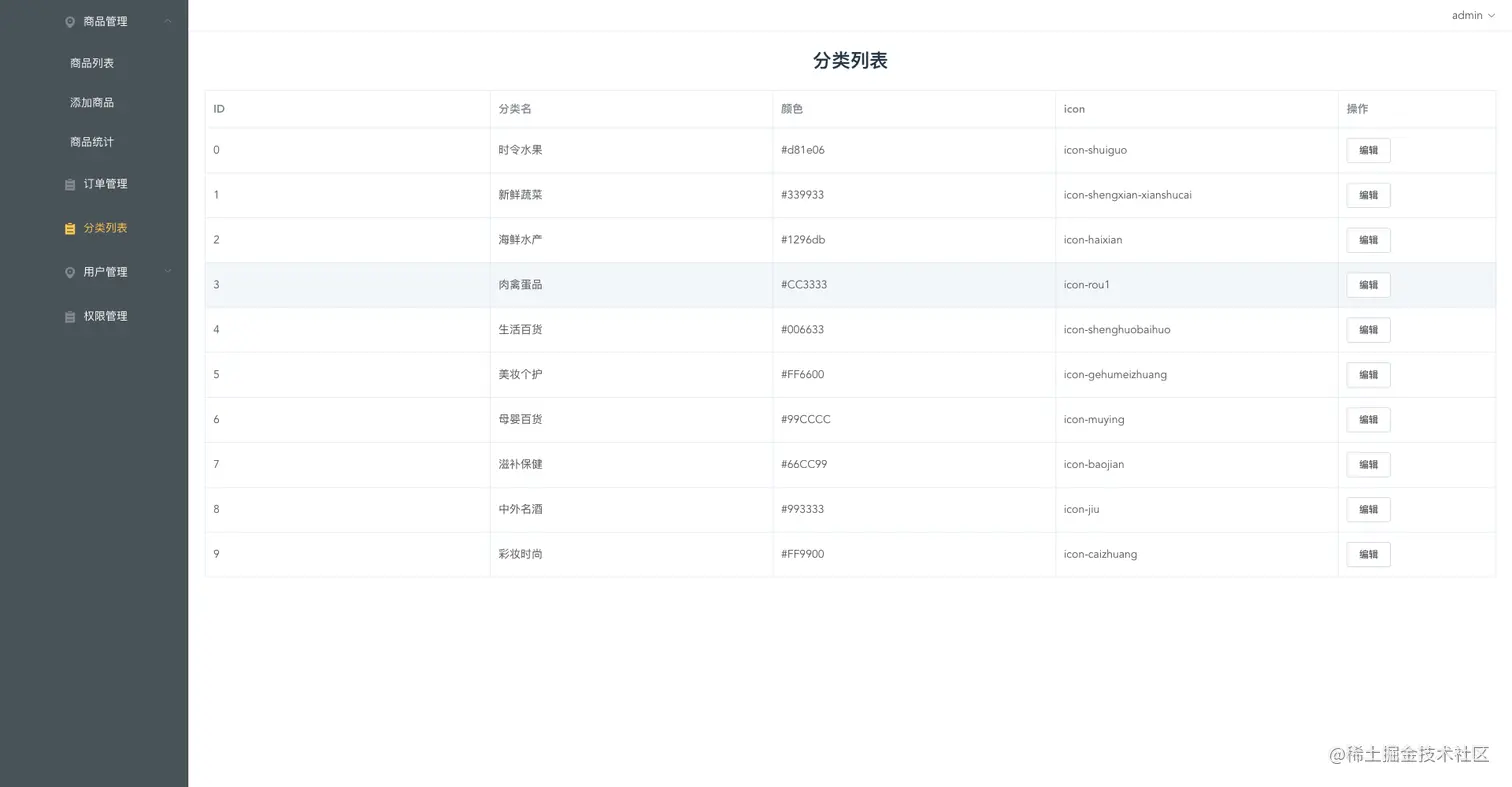Click 编辑 for 母婴百货 row
This screenshot has width=1512, height=787.
pos(1368,420)
